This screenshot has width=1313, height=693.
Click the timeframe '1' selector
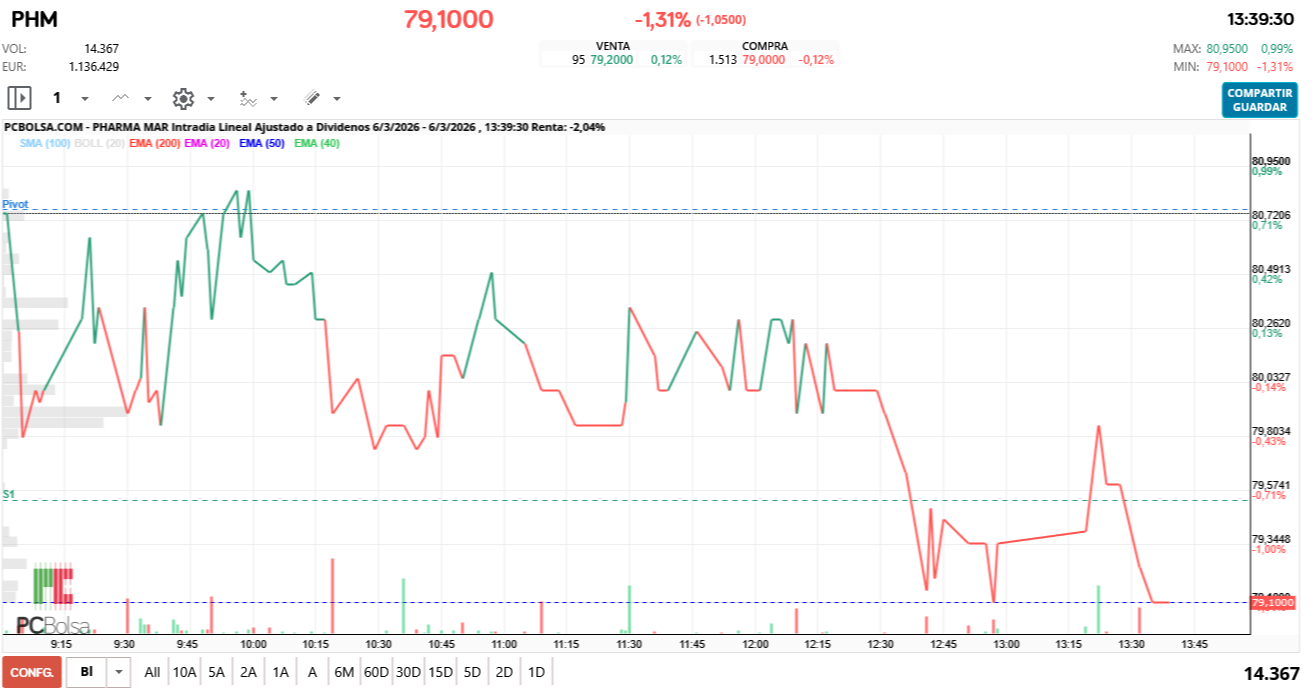pyautogui.click(x=56, y=97)
